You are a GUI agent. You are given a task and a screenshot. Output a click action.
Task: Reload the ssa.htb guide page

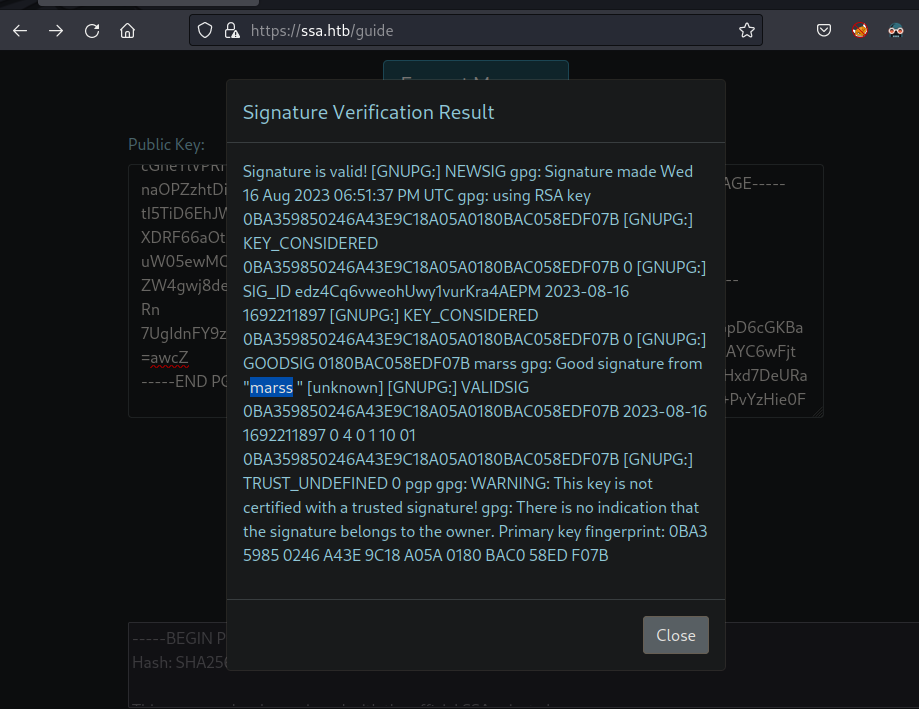click(x=92, y=31)
